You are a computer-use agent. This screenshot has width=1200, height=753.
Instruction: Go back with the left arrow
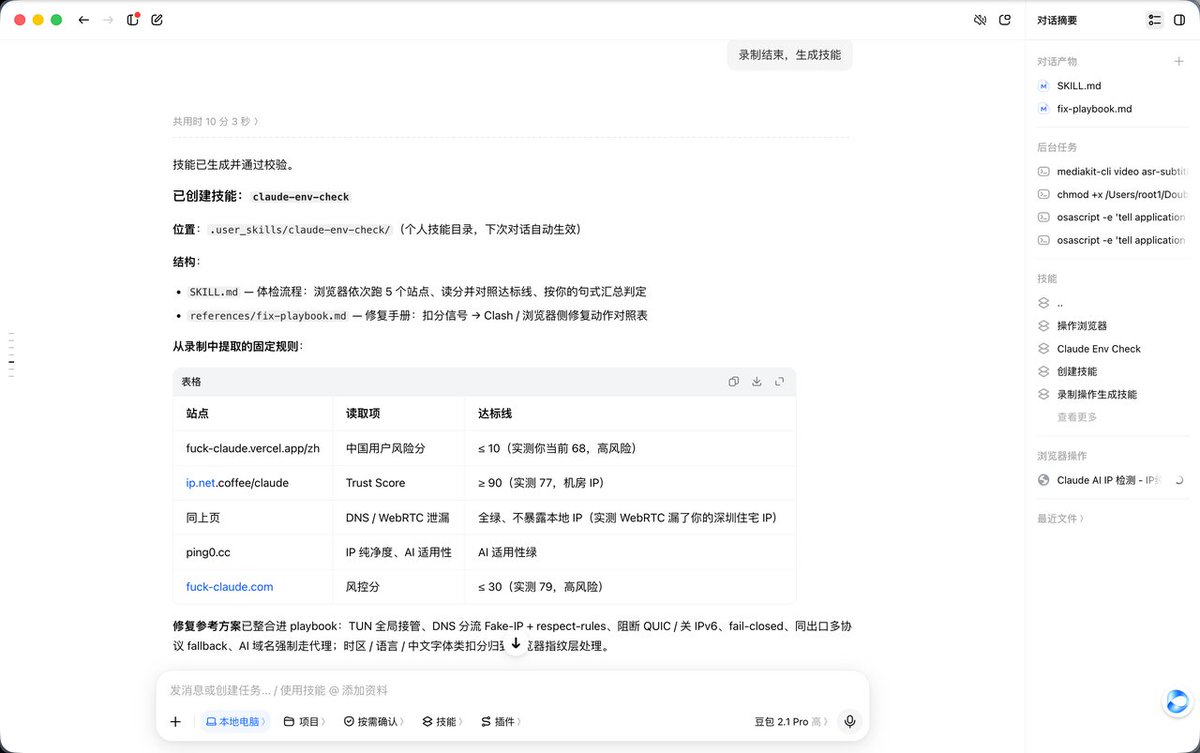tap(83, 20)
